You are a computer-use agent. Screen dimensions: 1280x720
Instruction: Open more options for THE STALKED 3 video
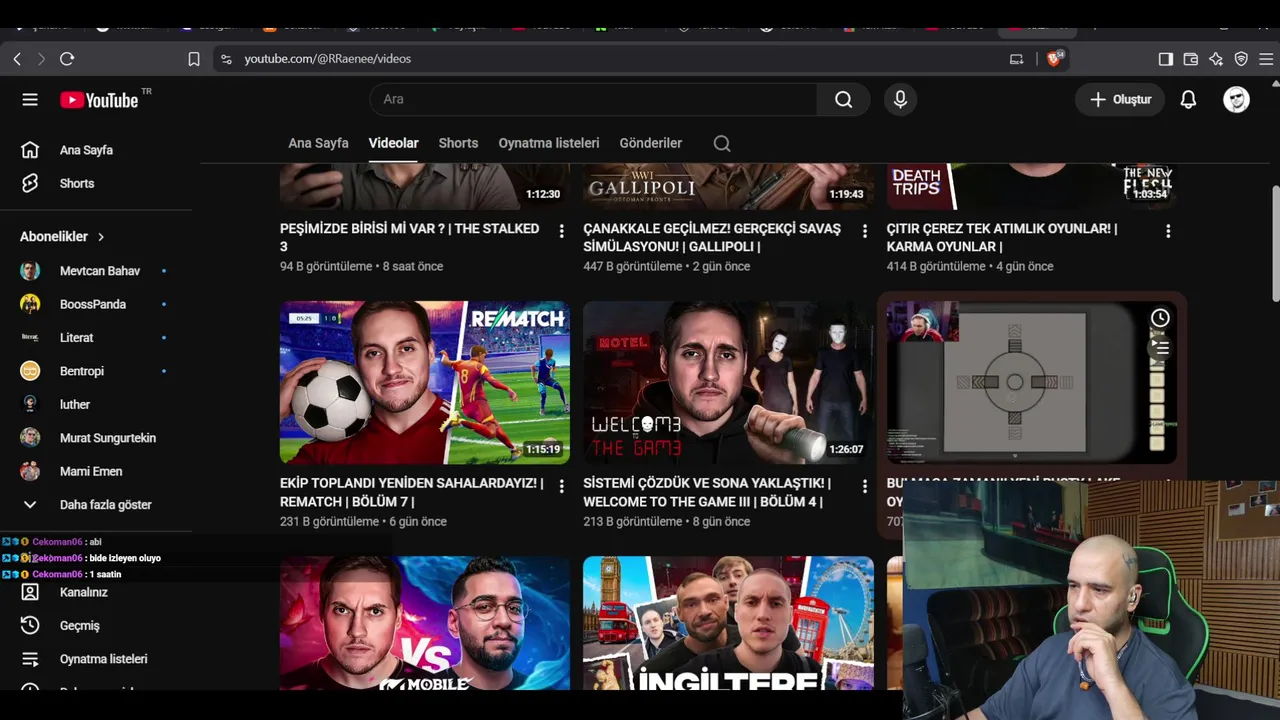[561, 231]
